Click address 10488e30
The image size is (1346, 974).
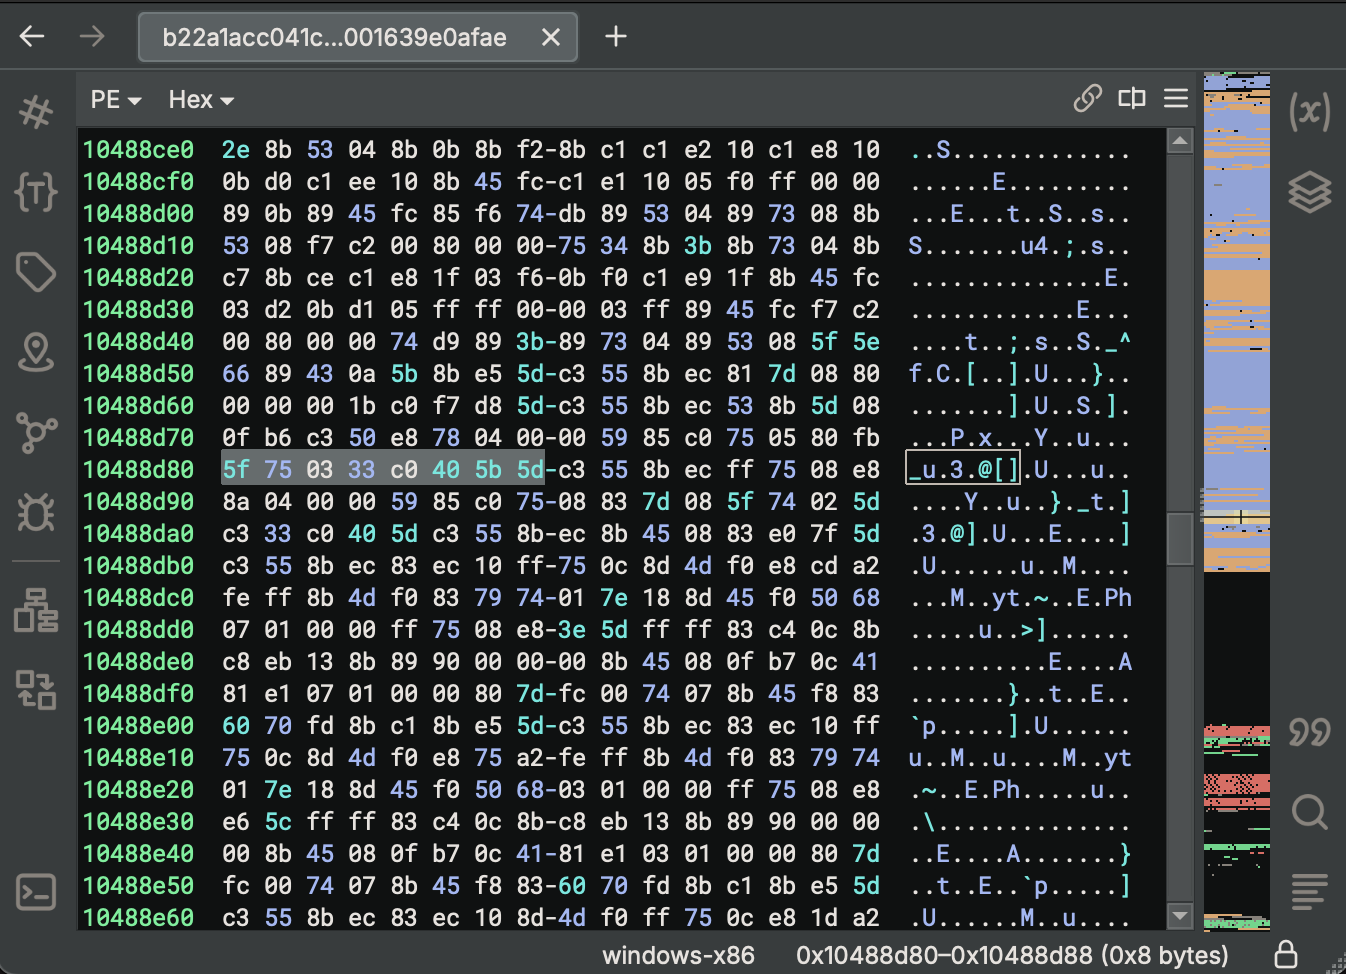click(138, 822)
